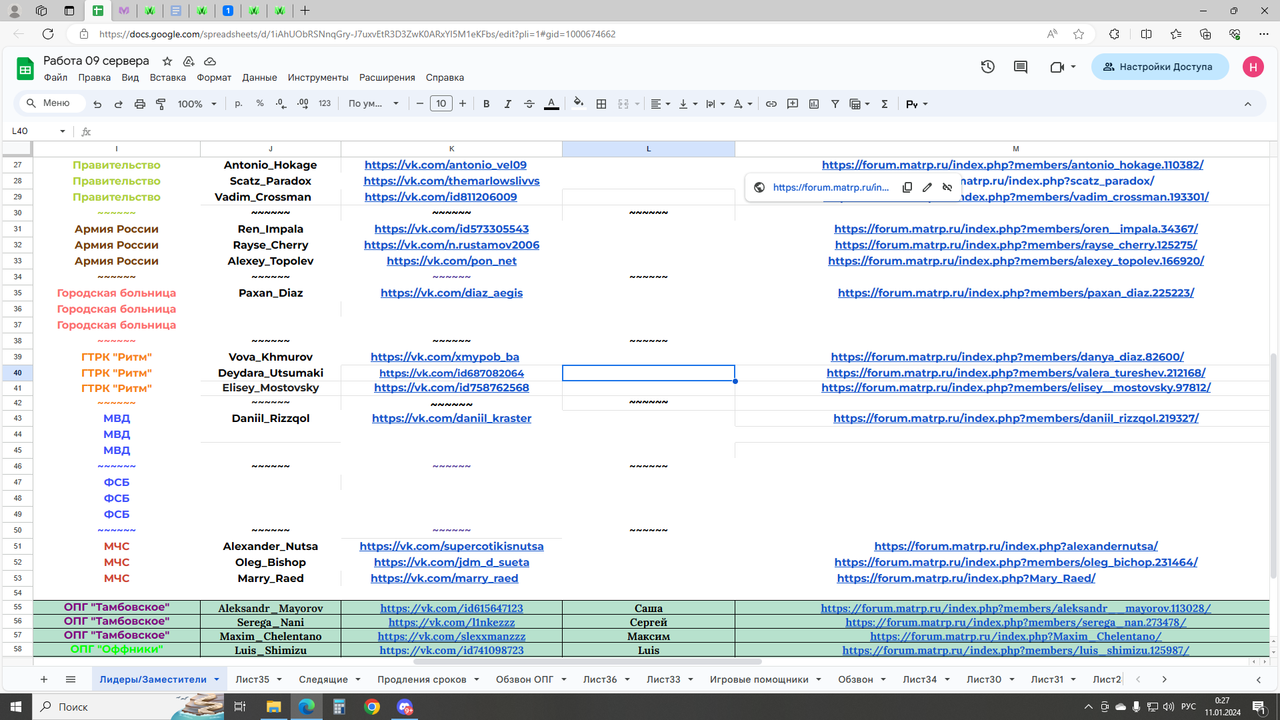
Task: Select the text color tool
Action: point(551,103)
